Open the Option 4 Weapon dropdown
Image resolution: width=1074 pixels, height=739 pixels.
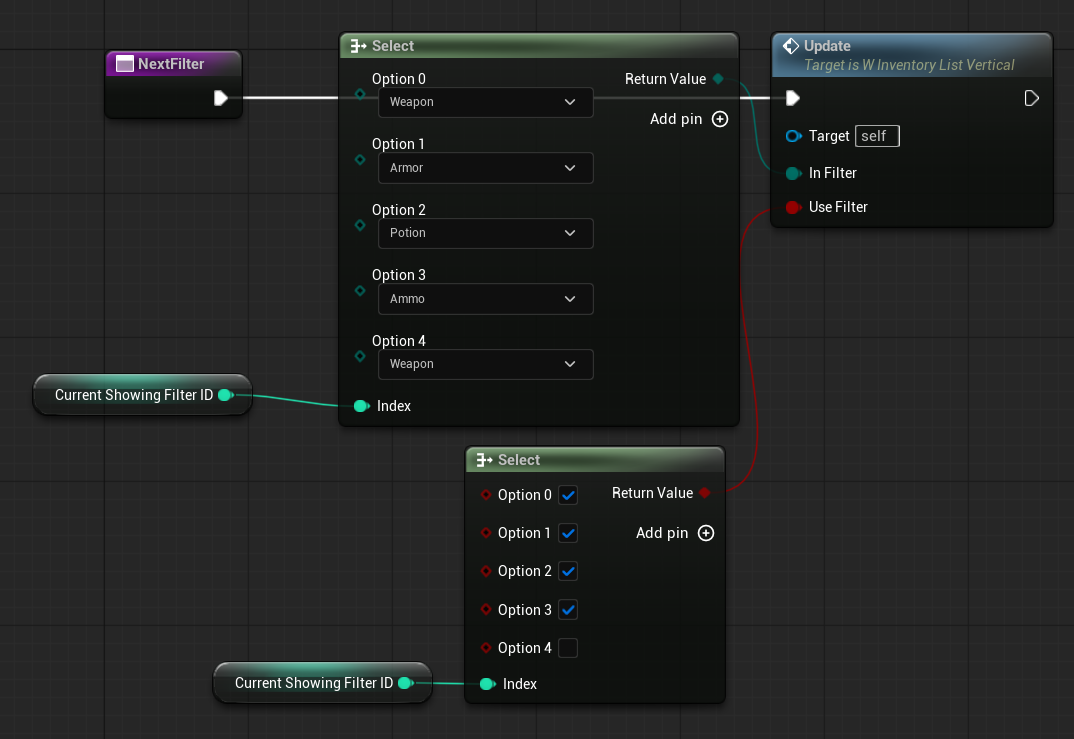485,364
